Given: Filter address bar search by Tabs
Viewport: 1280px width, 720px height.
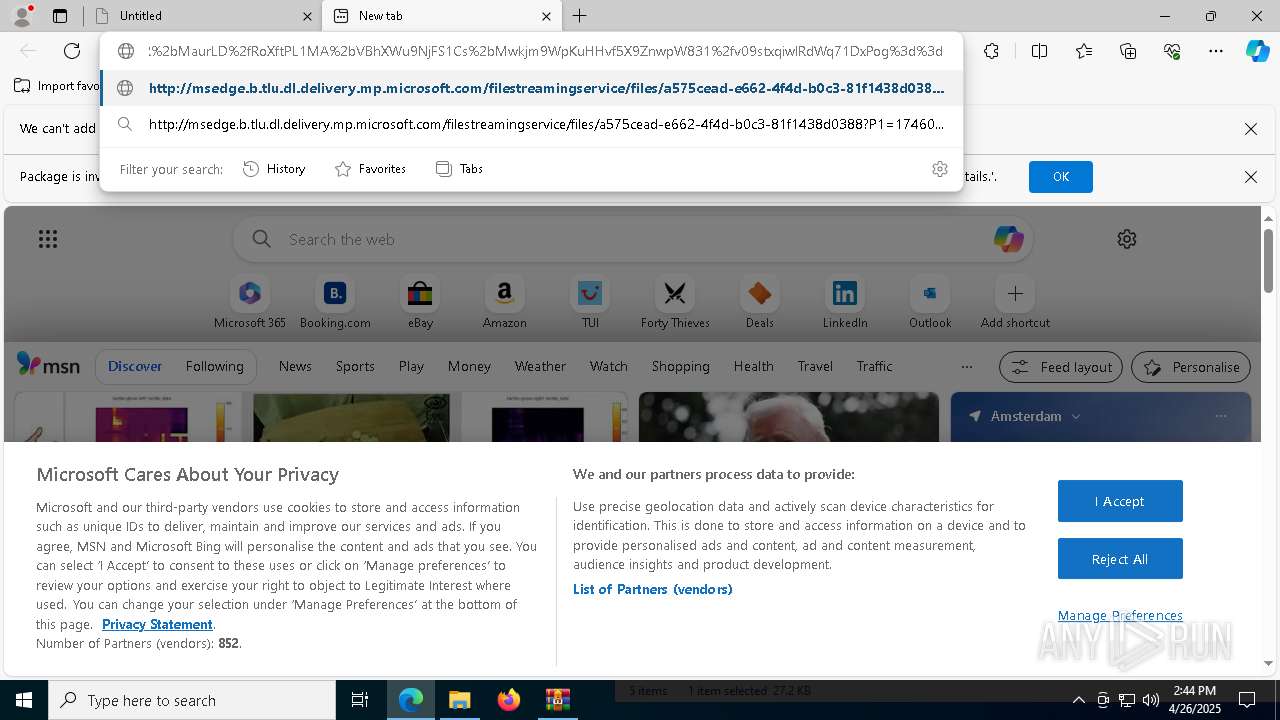Looking at the screenshot, I should tap(459, 169).
